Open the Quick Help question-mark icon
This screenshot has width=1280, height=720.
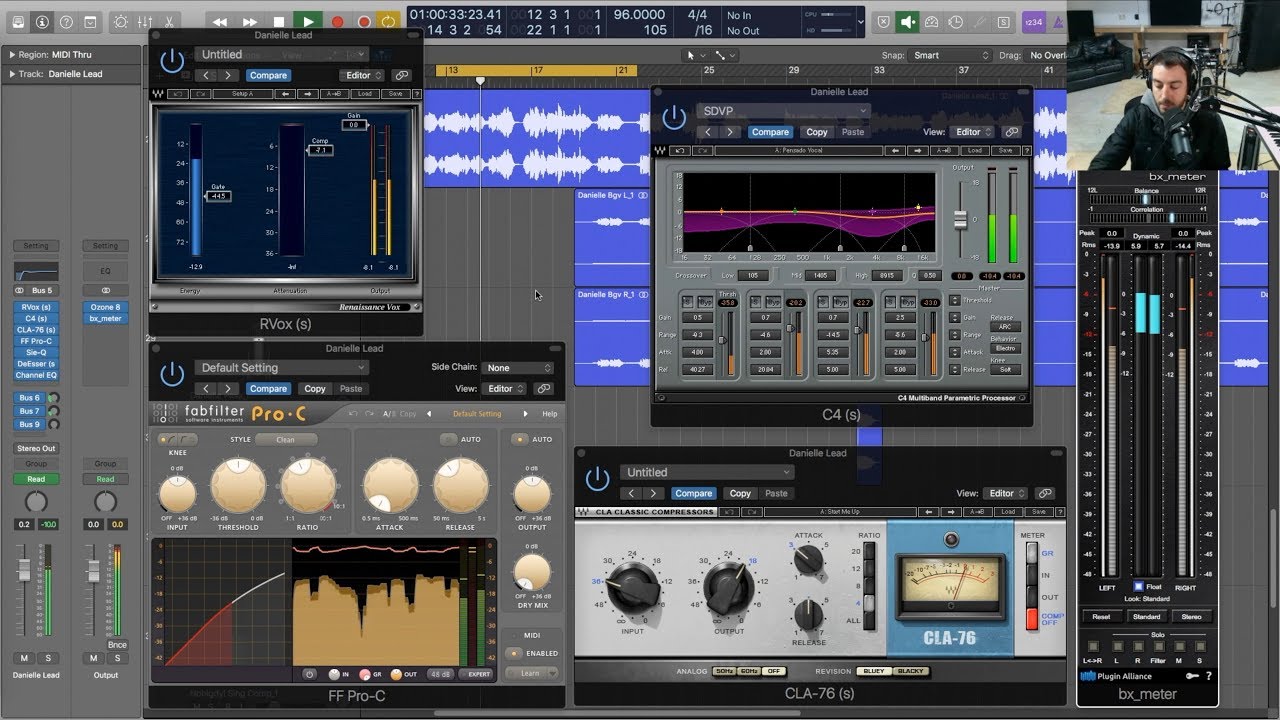point(67,21)
